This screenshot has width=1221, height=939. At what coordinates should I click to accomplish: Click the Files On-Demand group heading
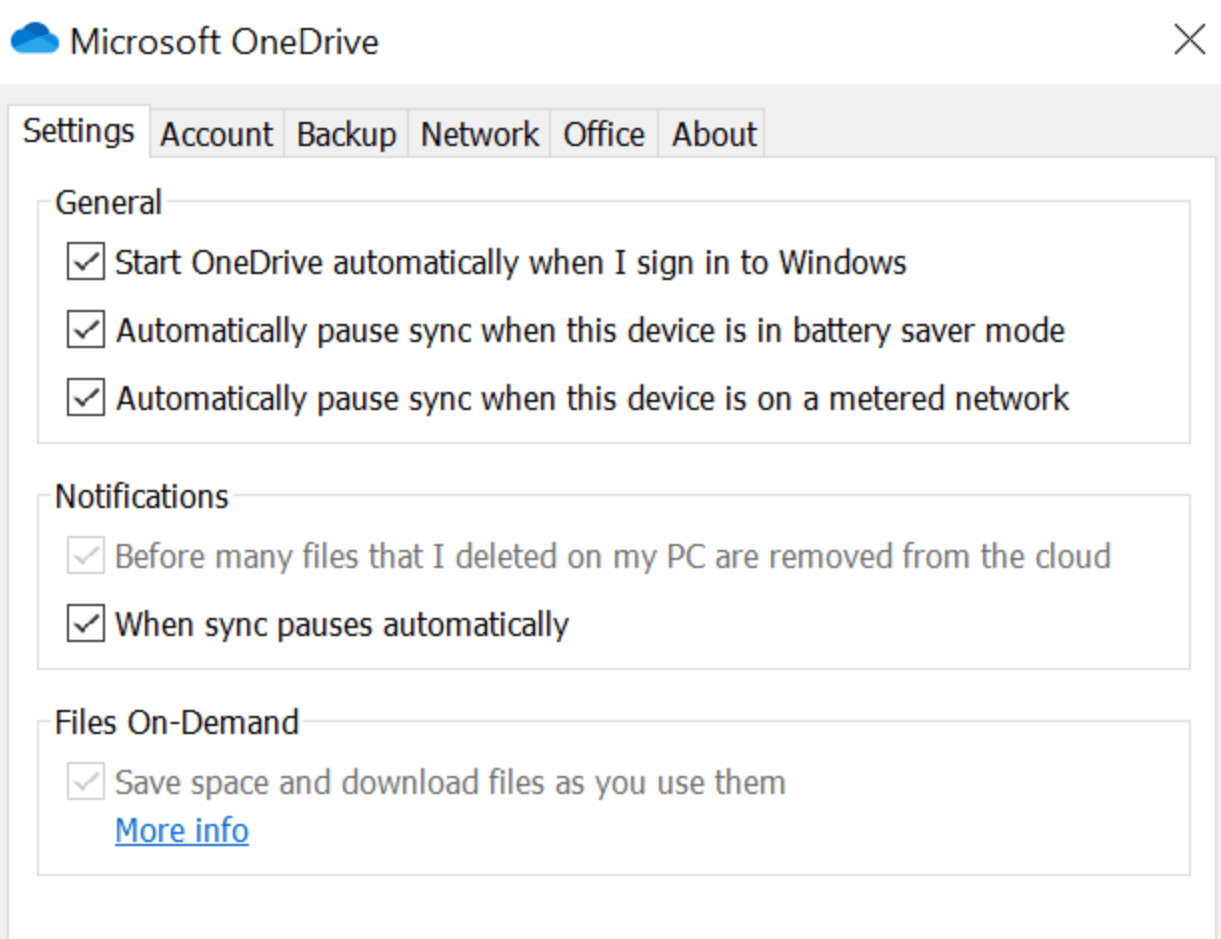(177, 722)
